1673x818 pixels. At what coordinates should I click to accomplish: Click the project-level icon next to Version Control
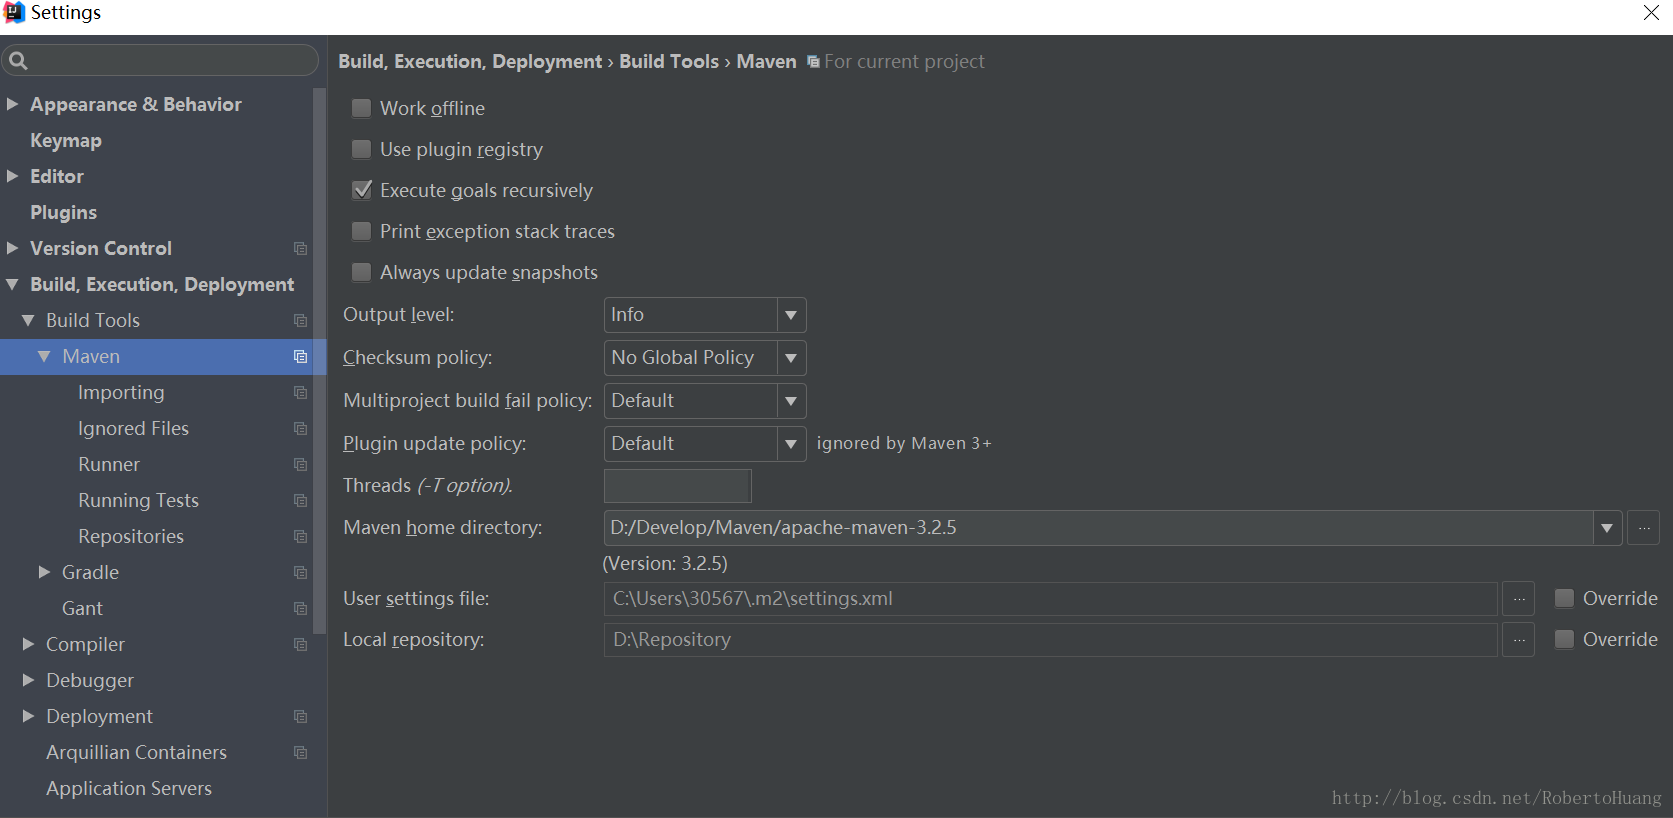tap(300, 248)
